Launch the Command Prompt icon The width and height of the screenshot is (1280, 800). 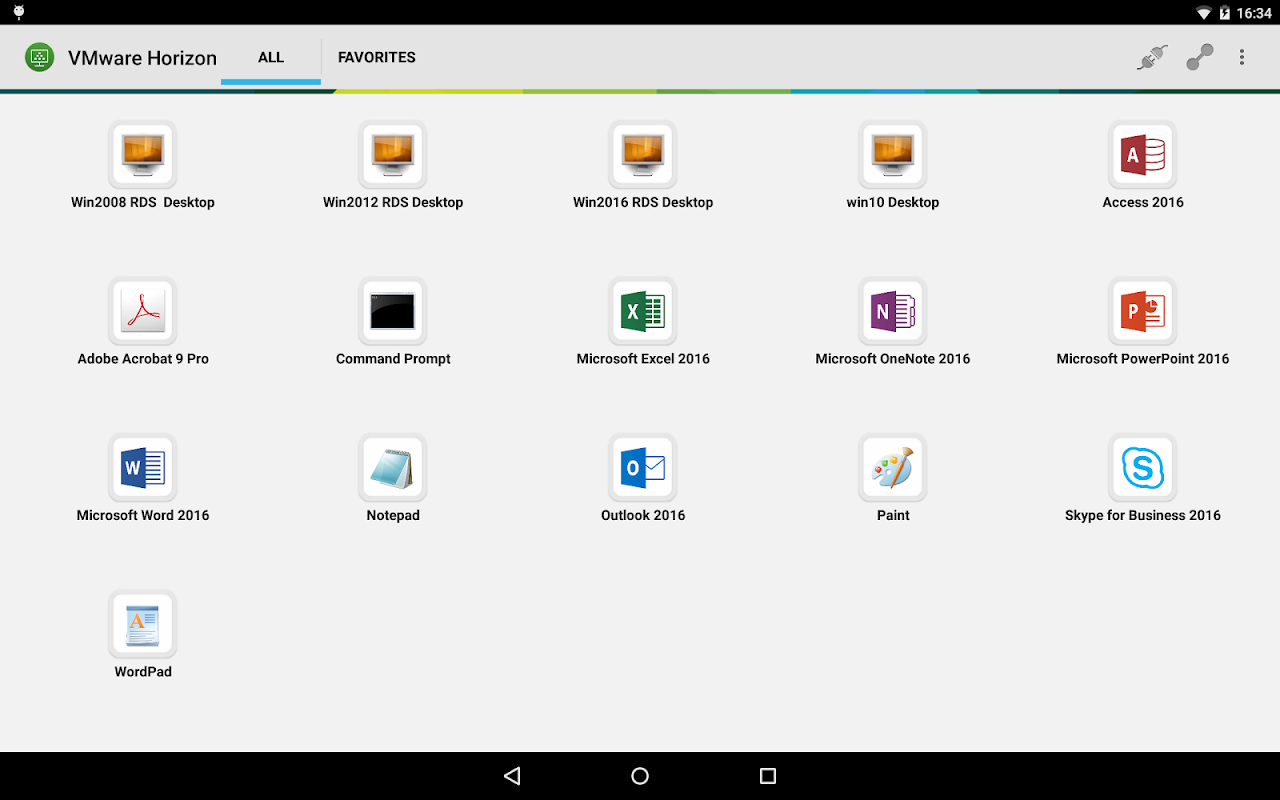[x=393, y=311]
